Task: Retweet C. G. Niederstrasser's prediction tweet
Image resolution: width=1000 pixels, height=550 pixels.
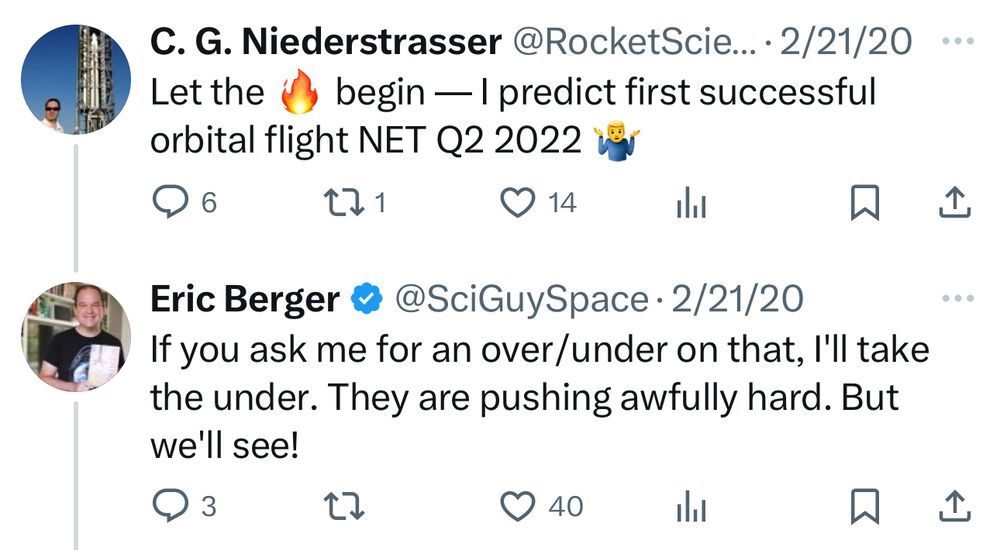Action: pos(343,204)
